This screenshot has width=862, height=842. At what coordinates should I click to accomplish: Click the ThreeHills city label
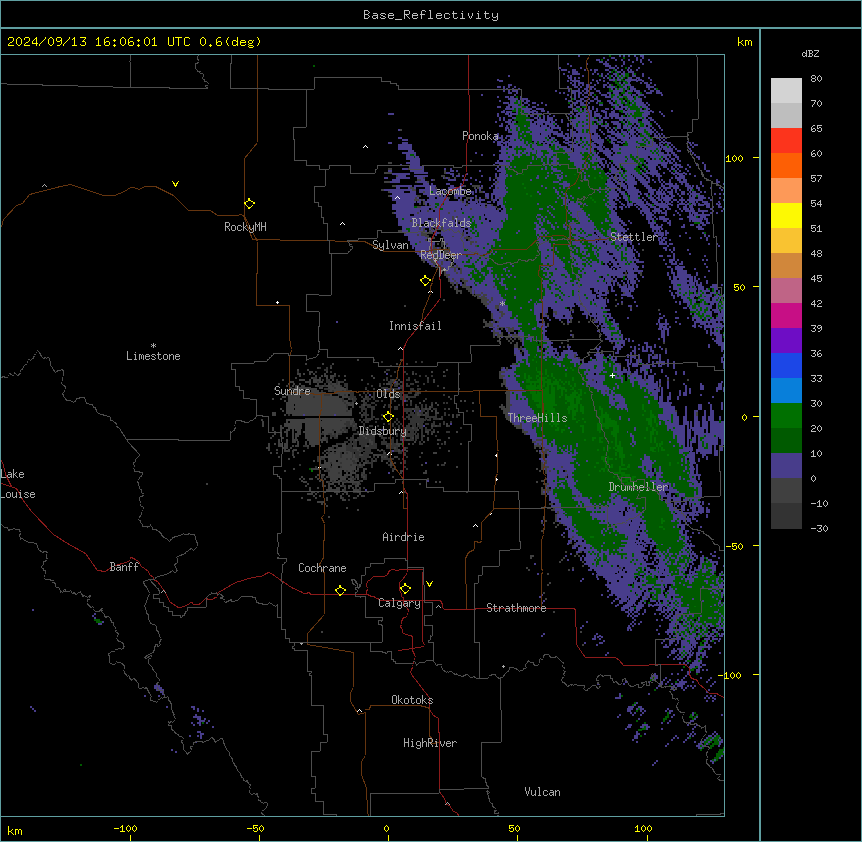point(537,418)
